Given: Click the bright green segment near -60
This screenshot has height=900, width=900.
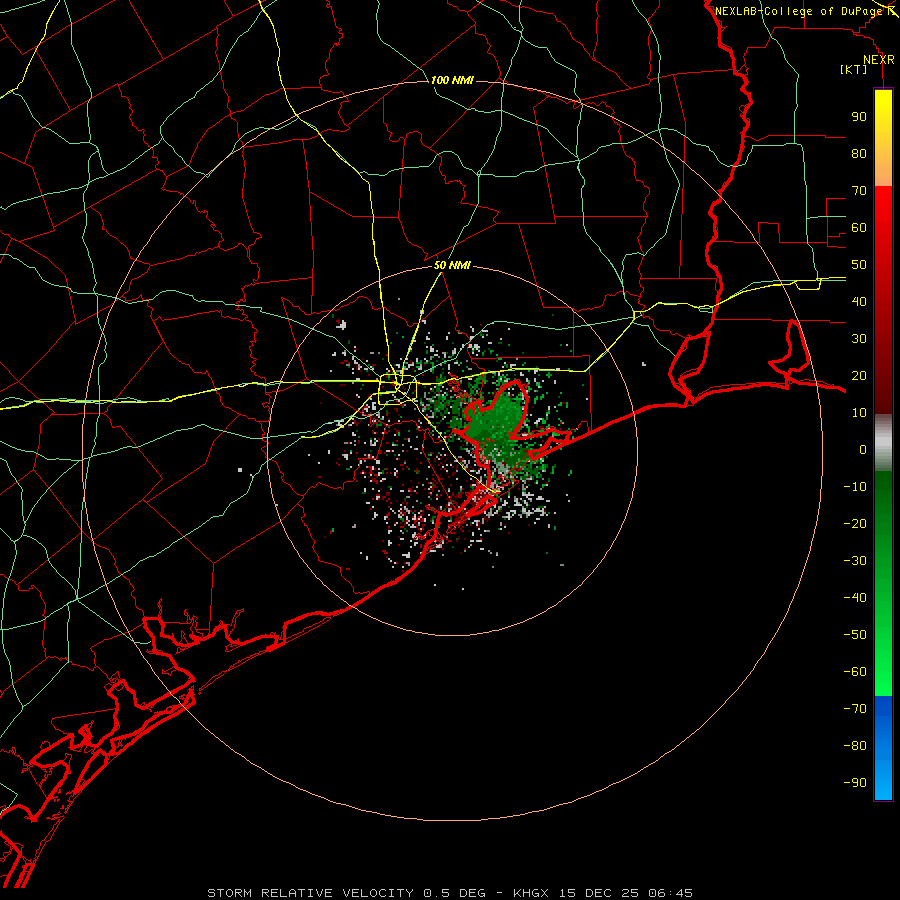Looking at the screenshot, I should coord(883,672).
